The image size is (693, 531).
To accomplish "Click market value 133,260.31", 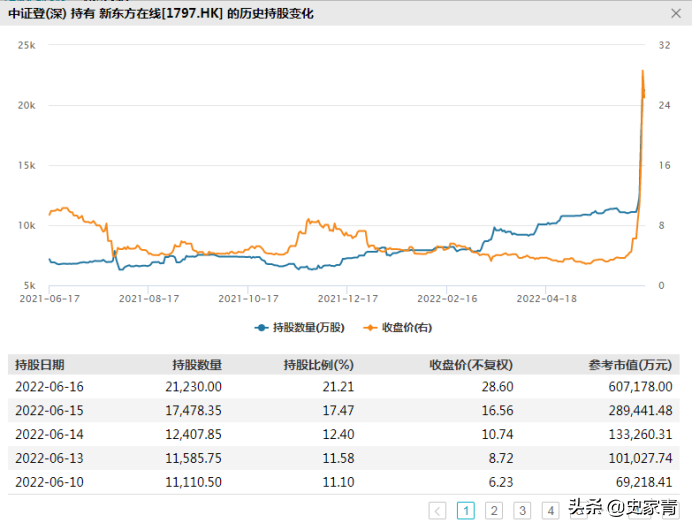I will tap(641, 435).
